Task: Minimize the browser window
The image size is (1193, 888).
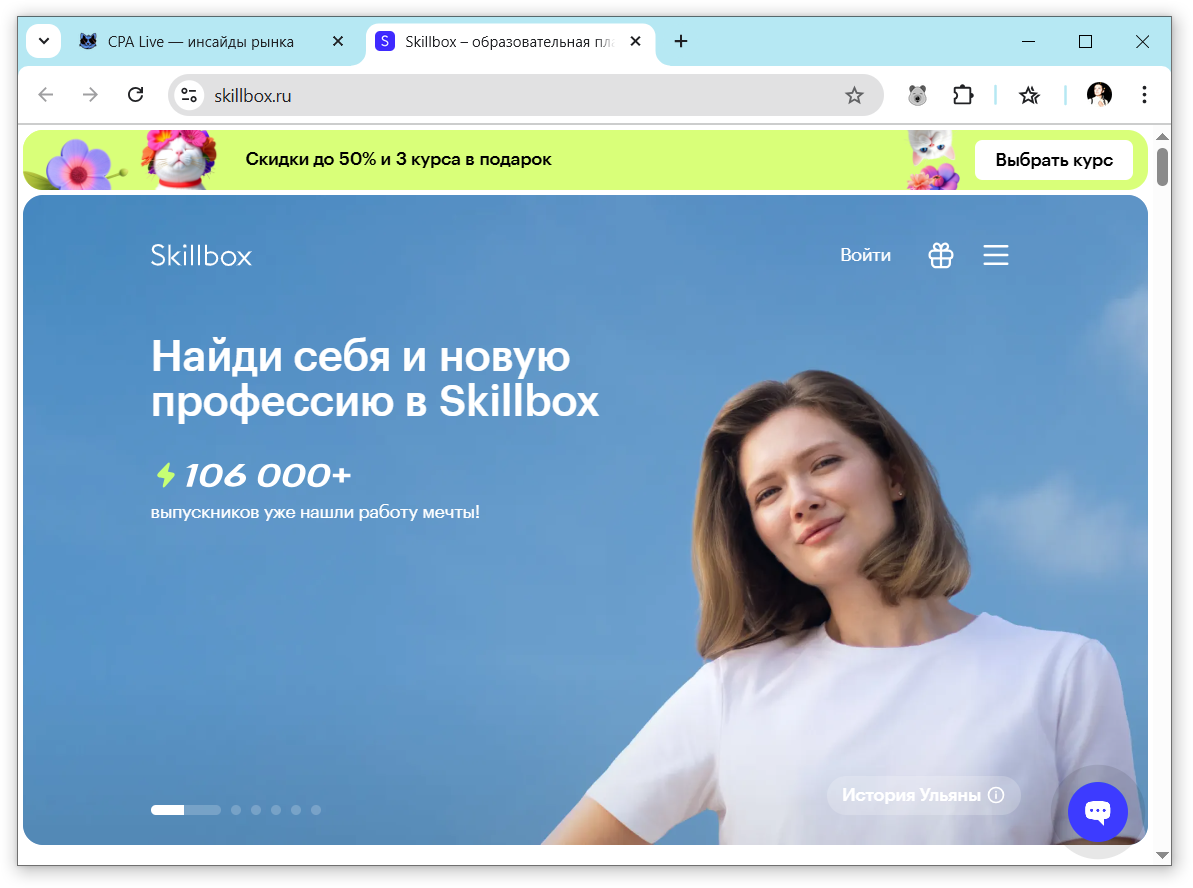Action: point(1028,41)
